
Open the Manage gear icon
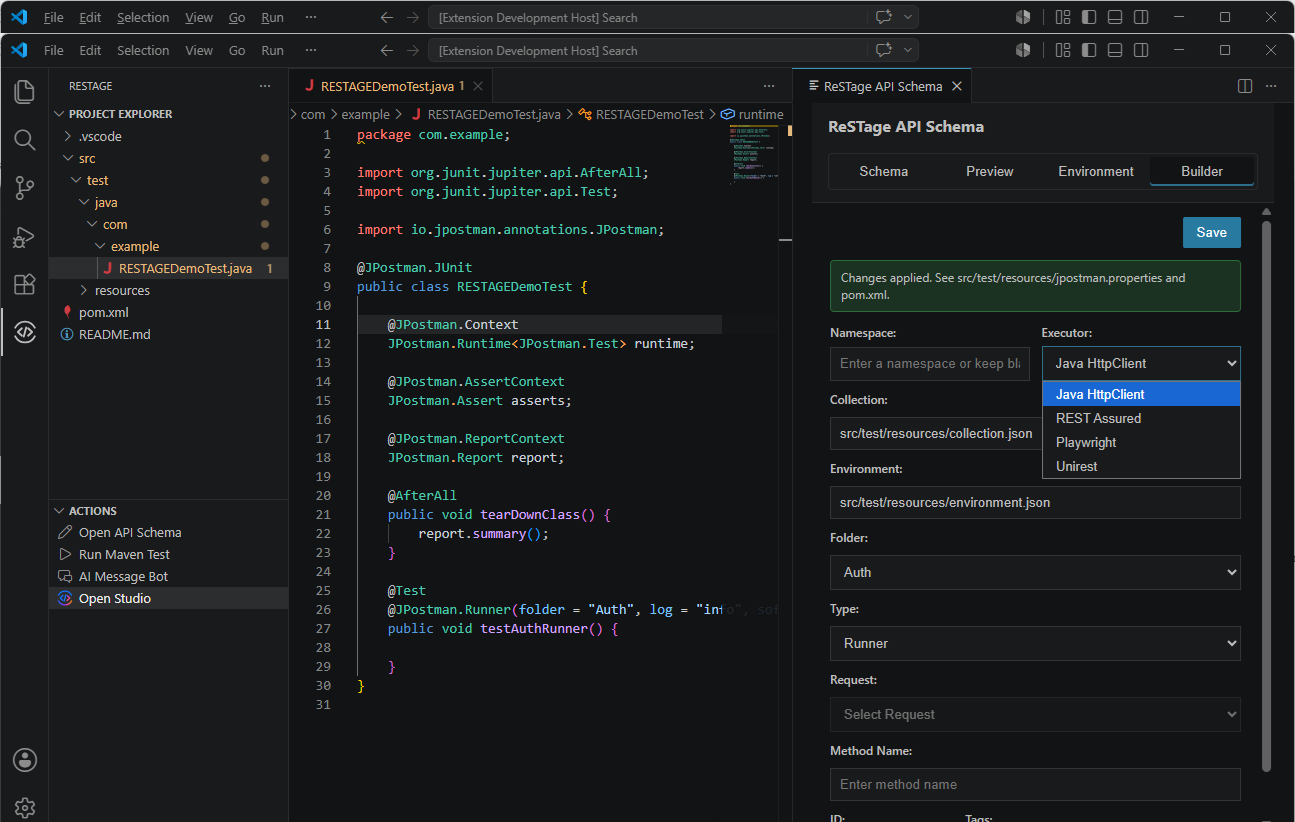click(25, 807)
